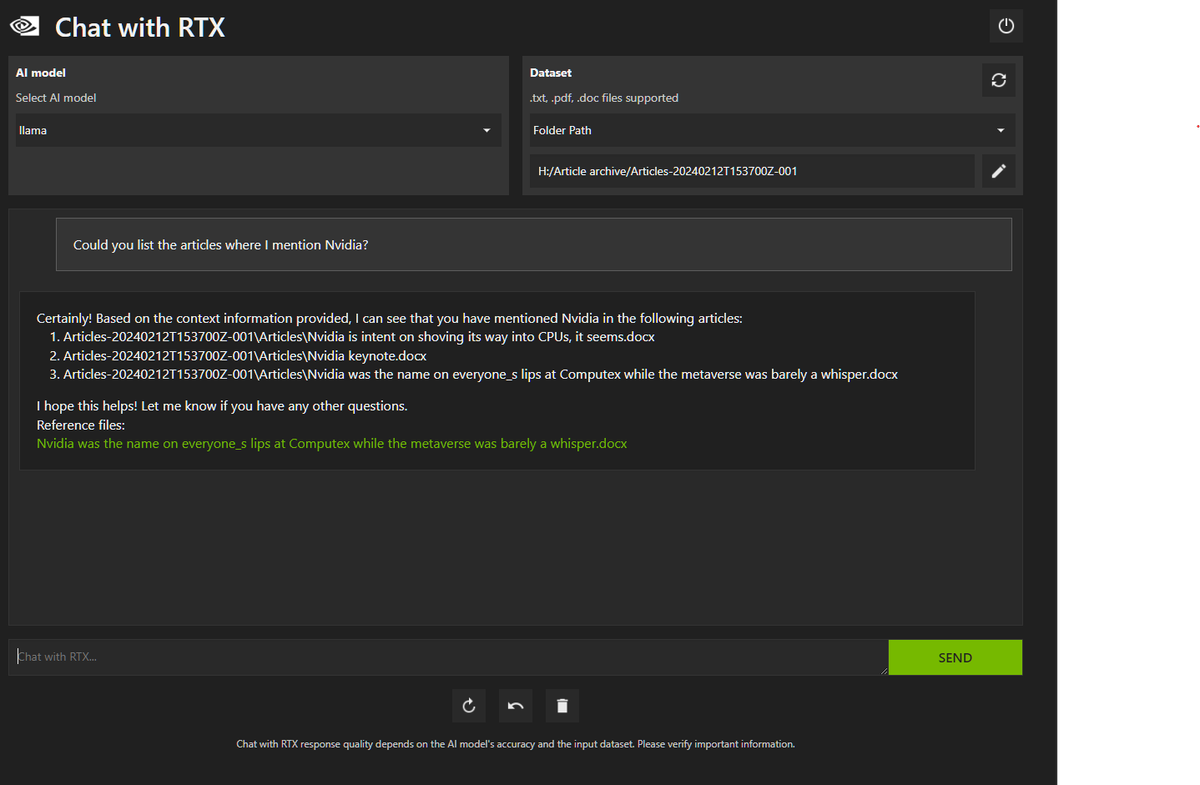Clear the chat using the trash icon

point(562,705)
